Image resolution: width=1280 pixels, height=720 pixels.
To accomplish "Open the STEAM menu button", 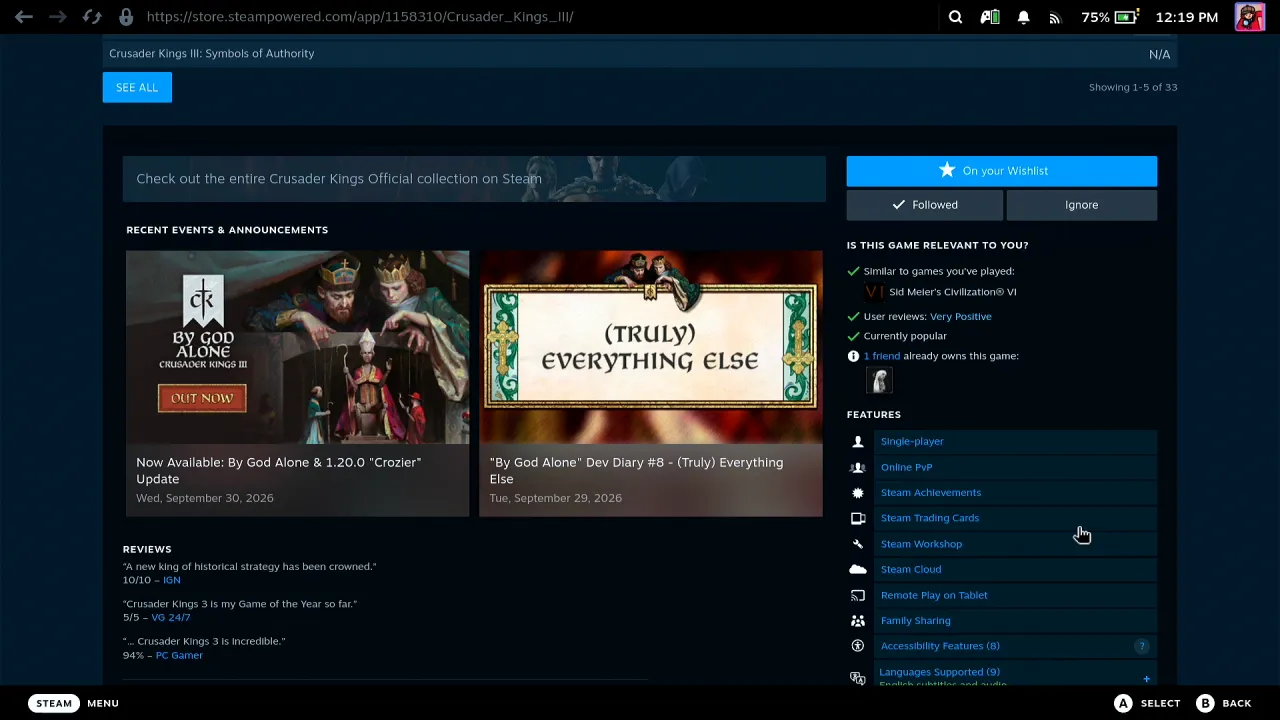I will click(x=54, y=703).
